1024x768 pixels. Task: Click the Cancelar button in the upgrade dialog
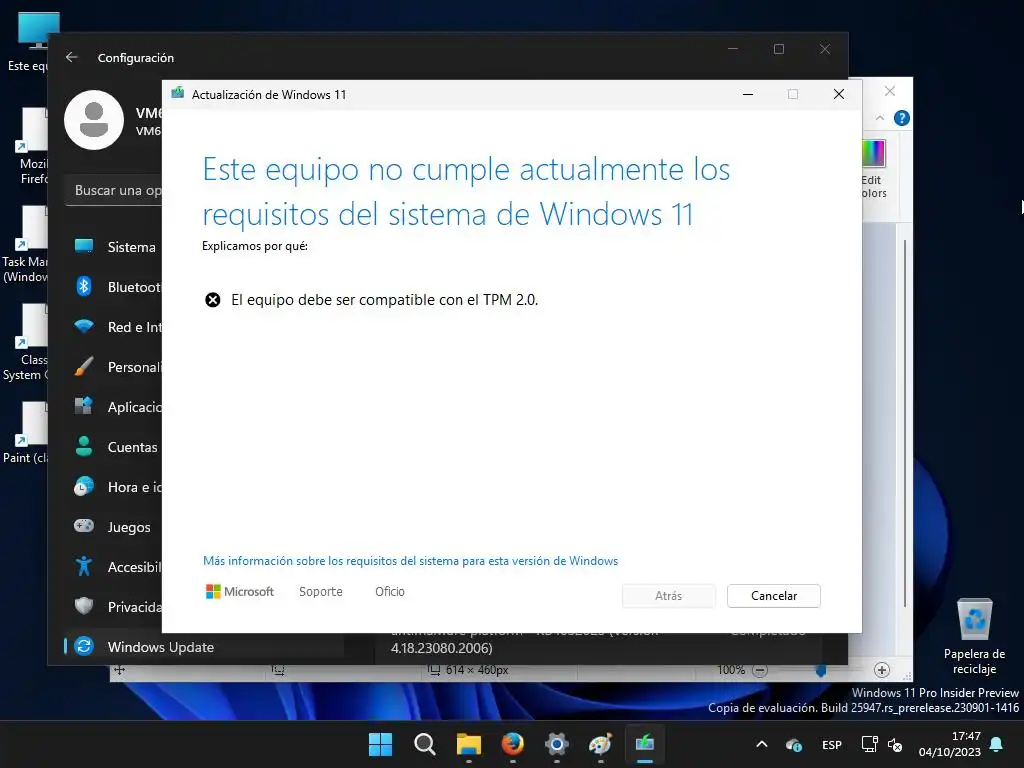click(x=773, y=596)
